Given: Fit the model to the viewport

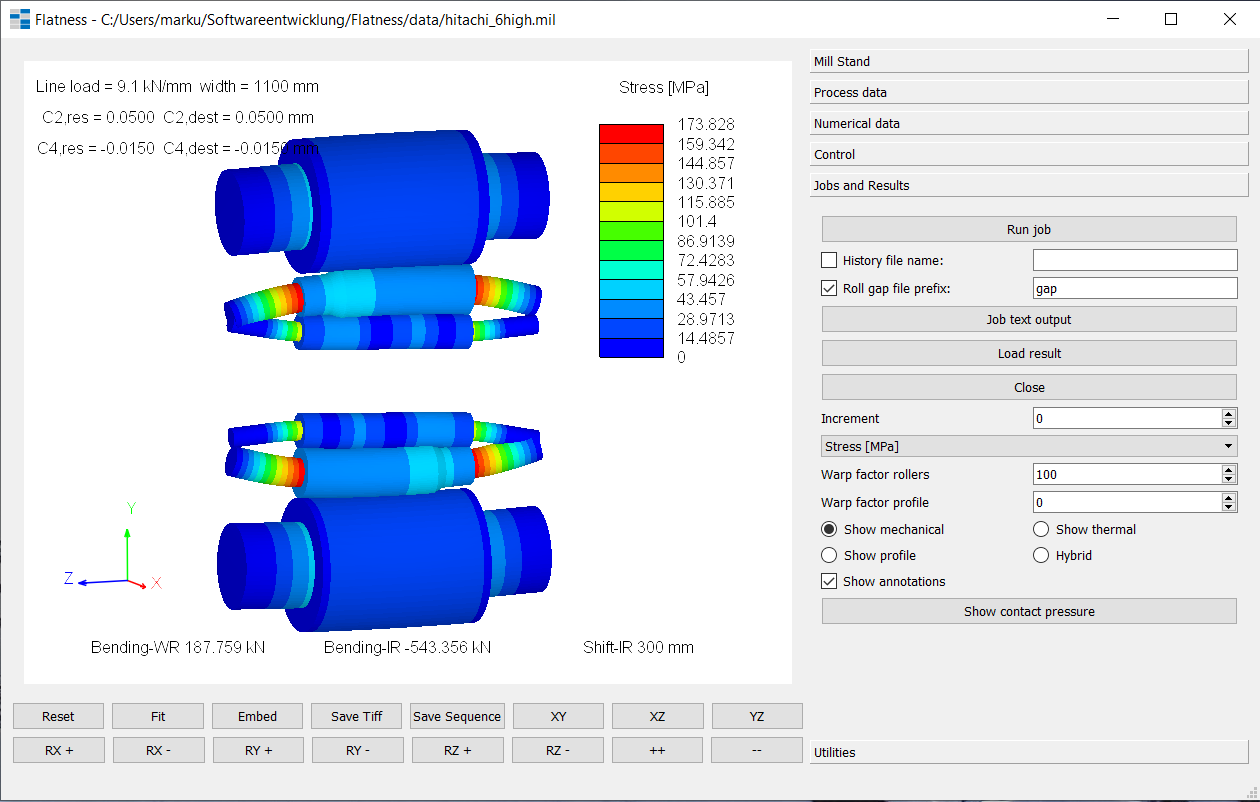Looking at the screenshot, I should pos(156,716).
